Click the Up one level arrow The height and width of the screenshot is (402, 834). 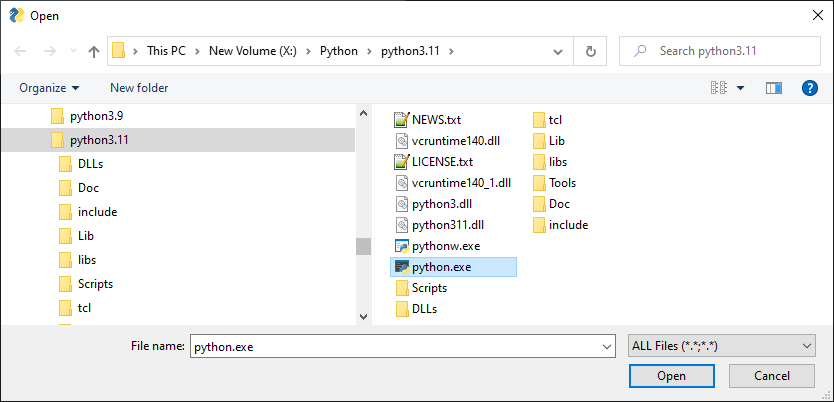tap(94, 51)
